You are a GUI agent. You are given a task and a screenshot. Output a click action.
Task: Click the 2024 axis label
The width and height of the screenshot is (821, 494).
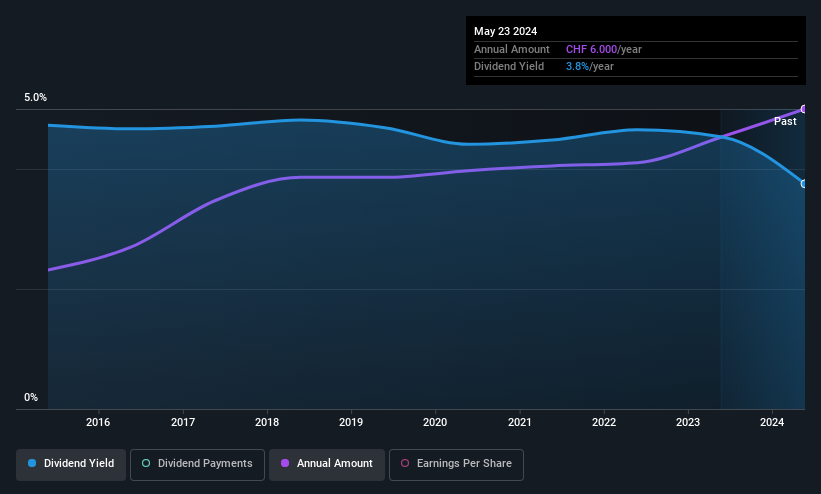tap(772, 422)
